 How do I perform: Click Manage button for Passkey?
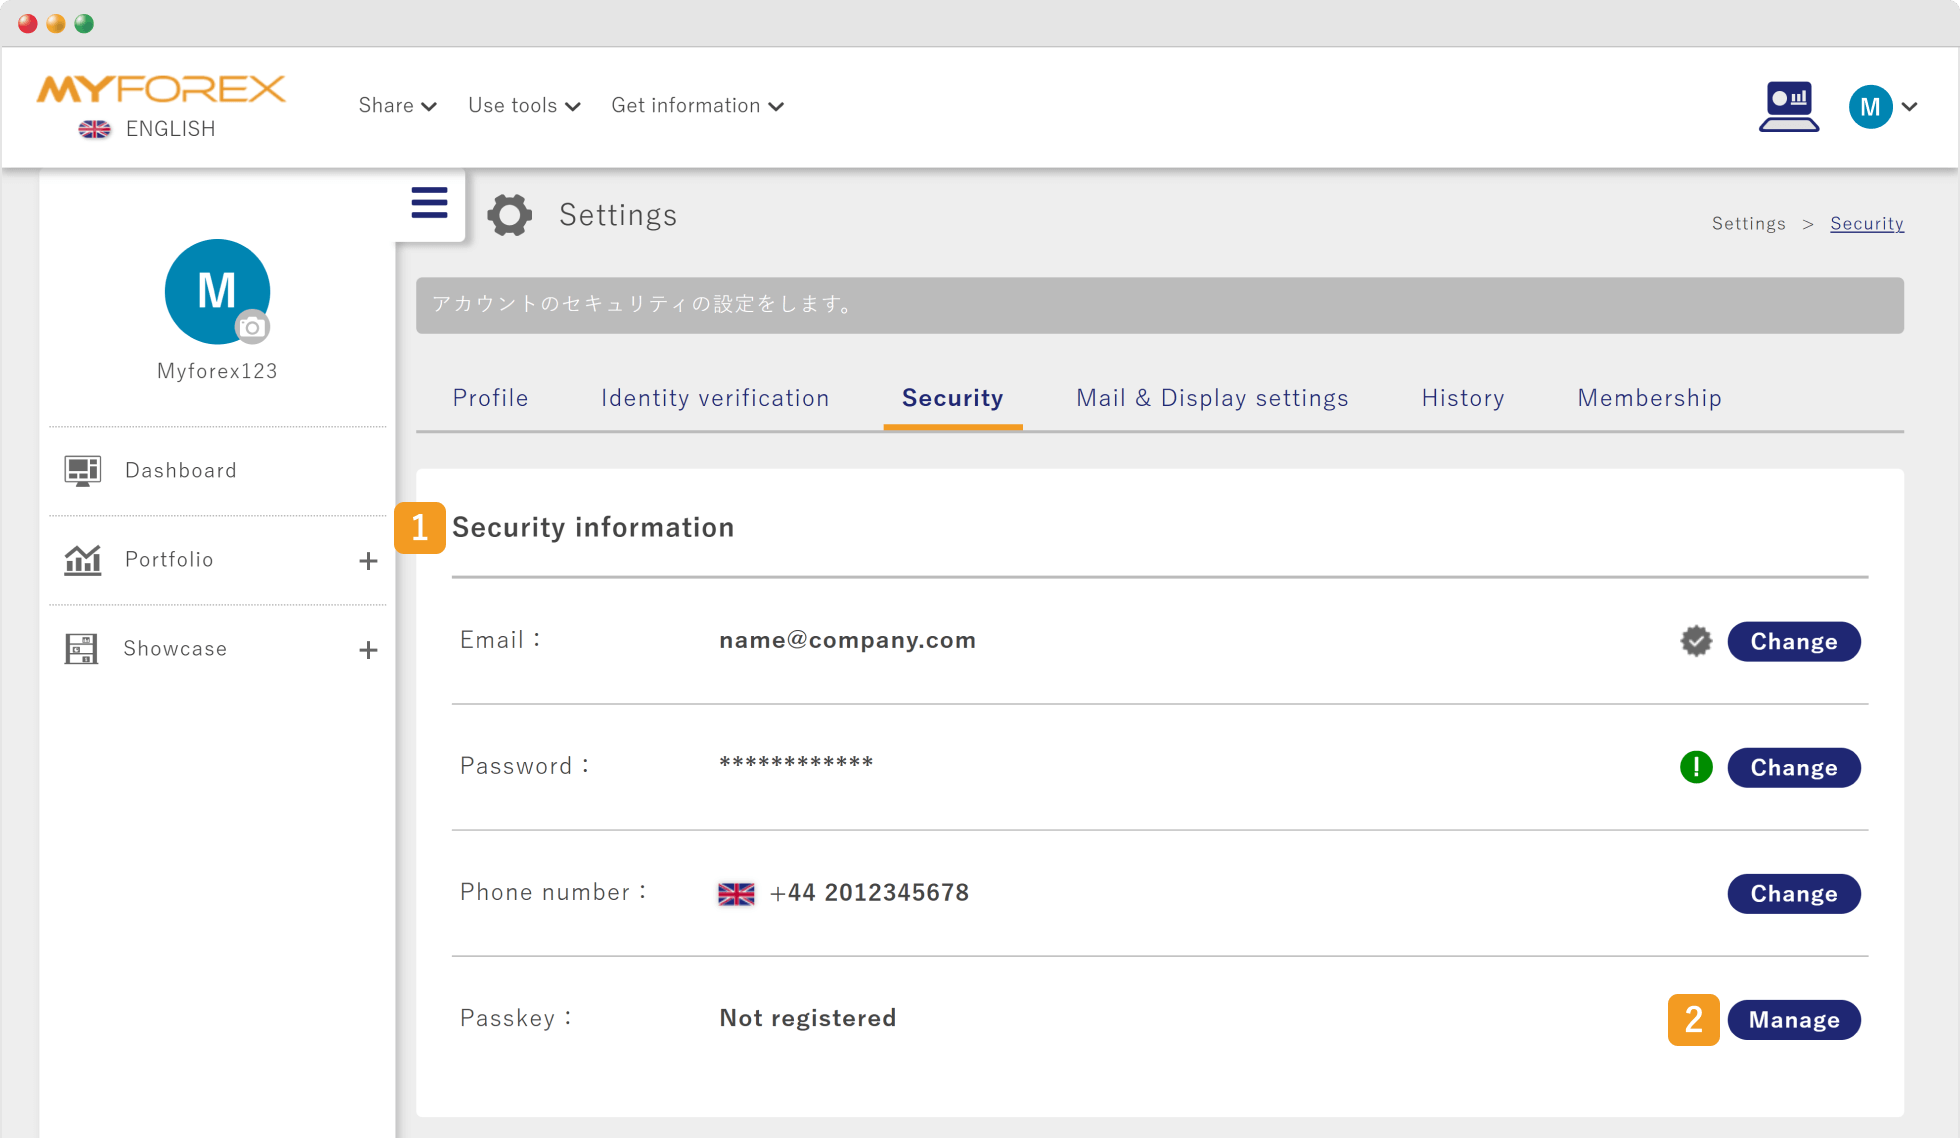[1793, 1020]
